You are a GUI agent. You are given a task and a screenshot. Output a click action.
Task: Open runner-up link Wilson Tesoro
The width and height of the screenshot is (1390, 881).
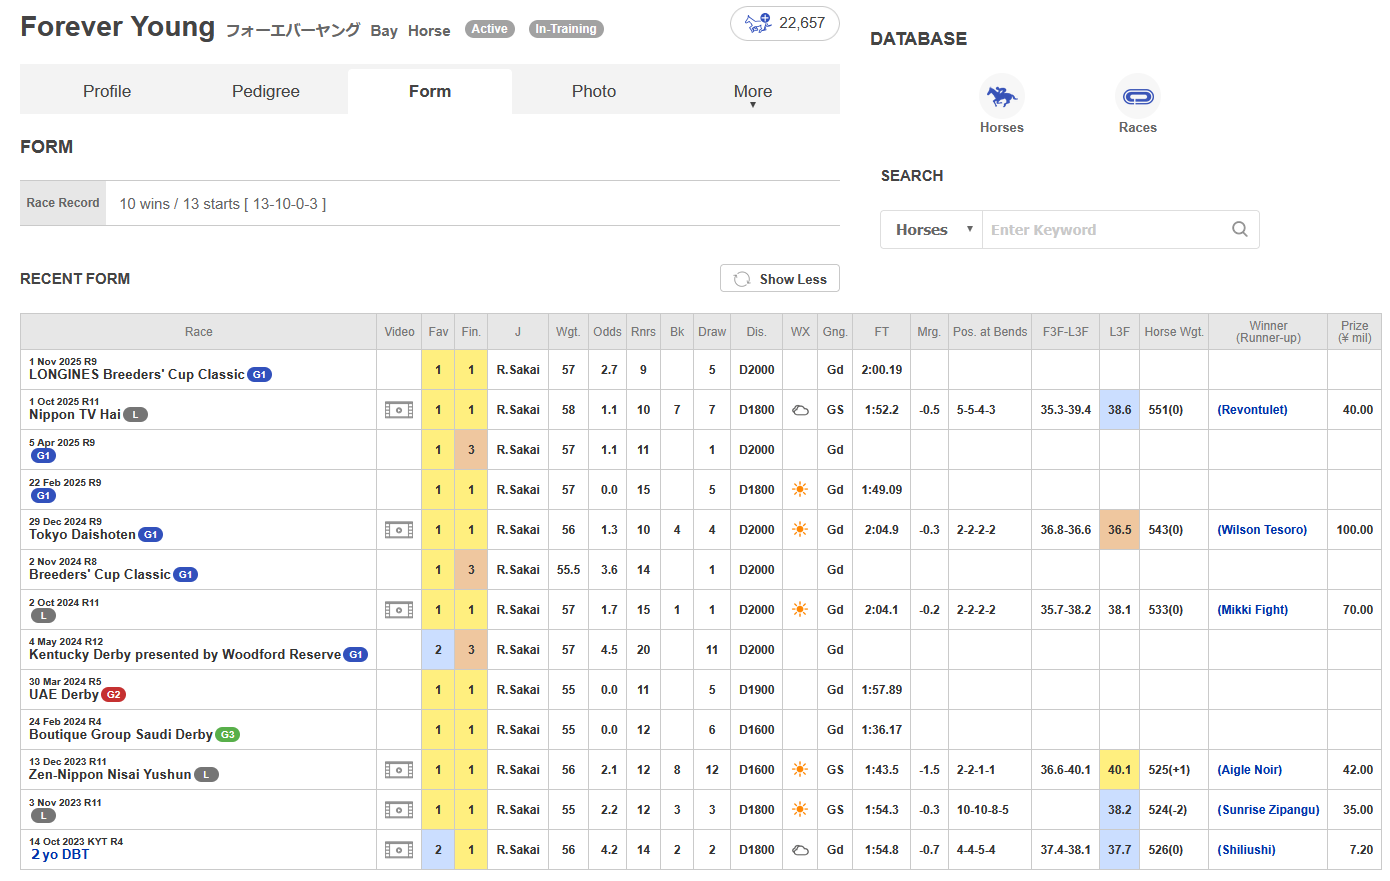tap(1262, 530)
